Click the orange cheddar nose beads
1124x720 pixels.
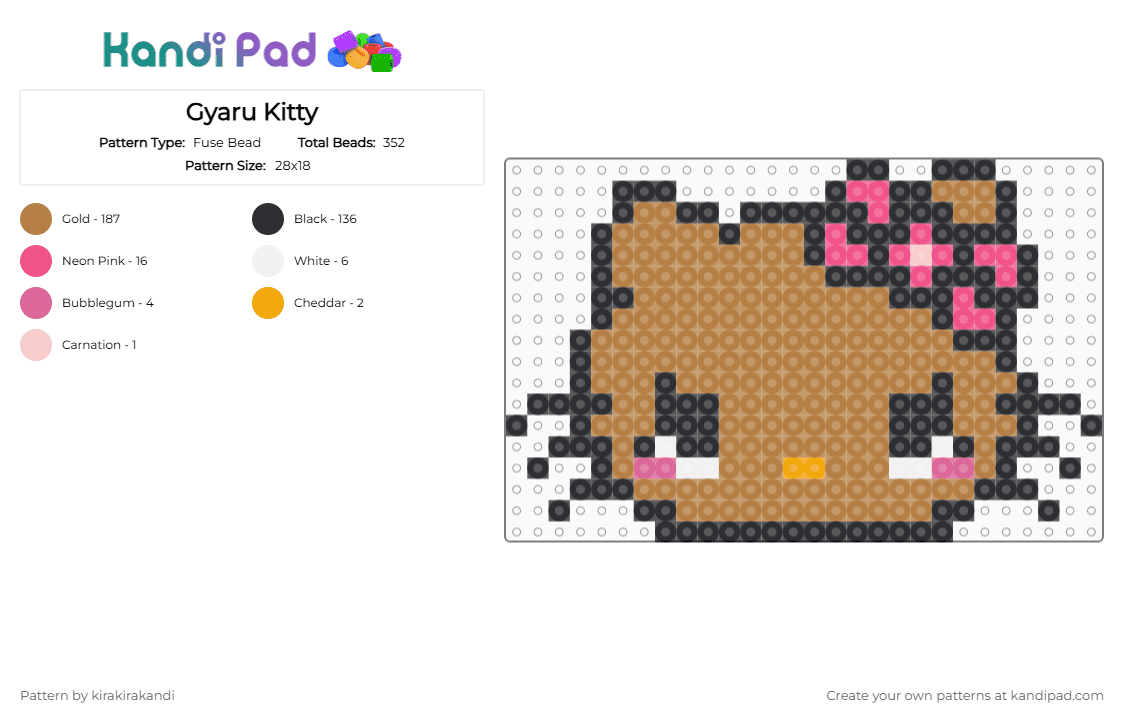pos(804,468)
